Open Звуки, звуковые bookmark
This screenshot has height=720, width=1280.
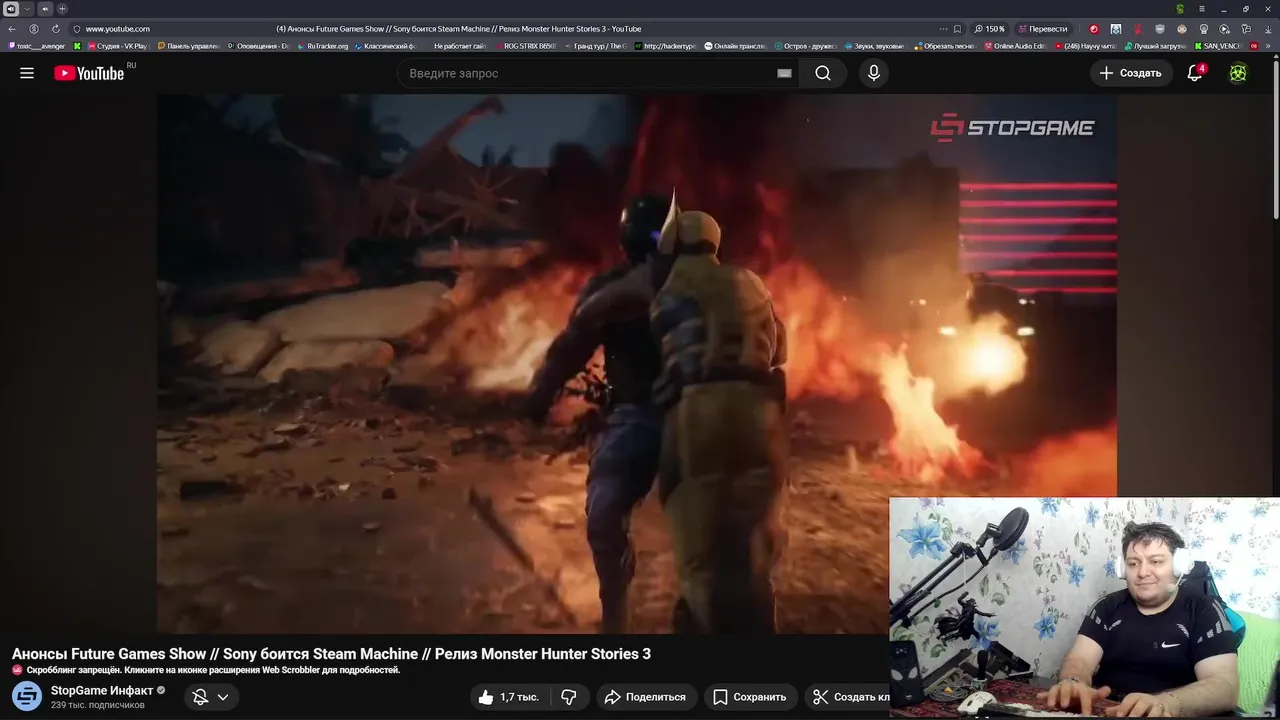[x=874, y=46]
